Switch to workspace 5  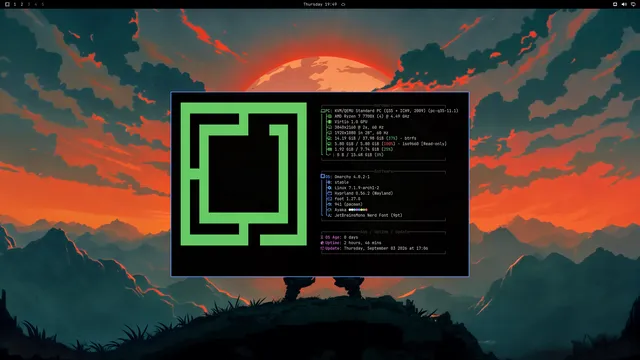point(43,4)
